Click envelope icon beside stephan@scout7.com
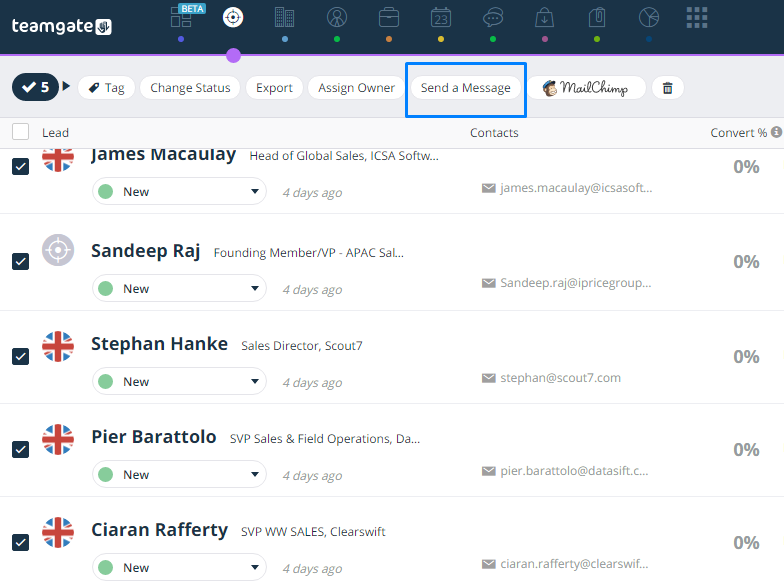 [x=488, y=378]
